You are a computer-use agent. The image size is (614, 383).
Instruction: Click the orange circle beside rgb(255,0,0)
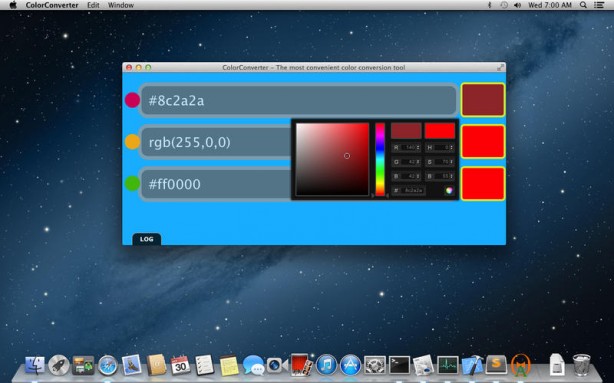click(132, 142)
